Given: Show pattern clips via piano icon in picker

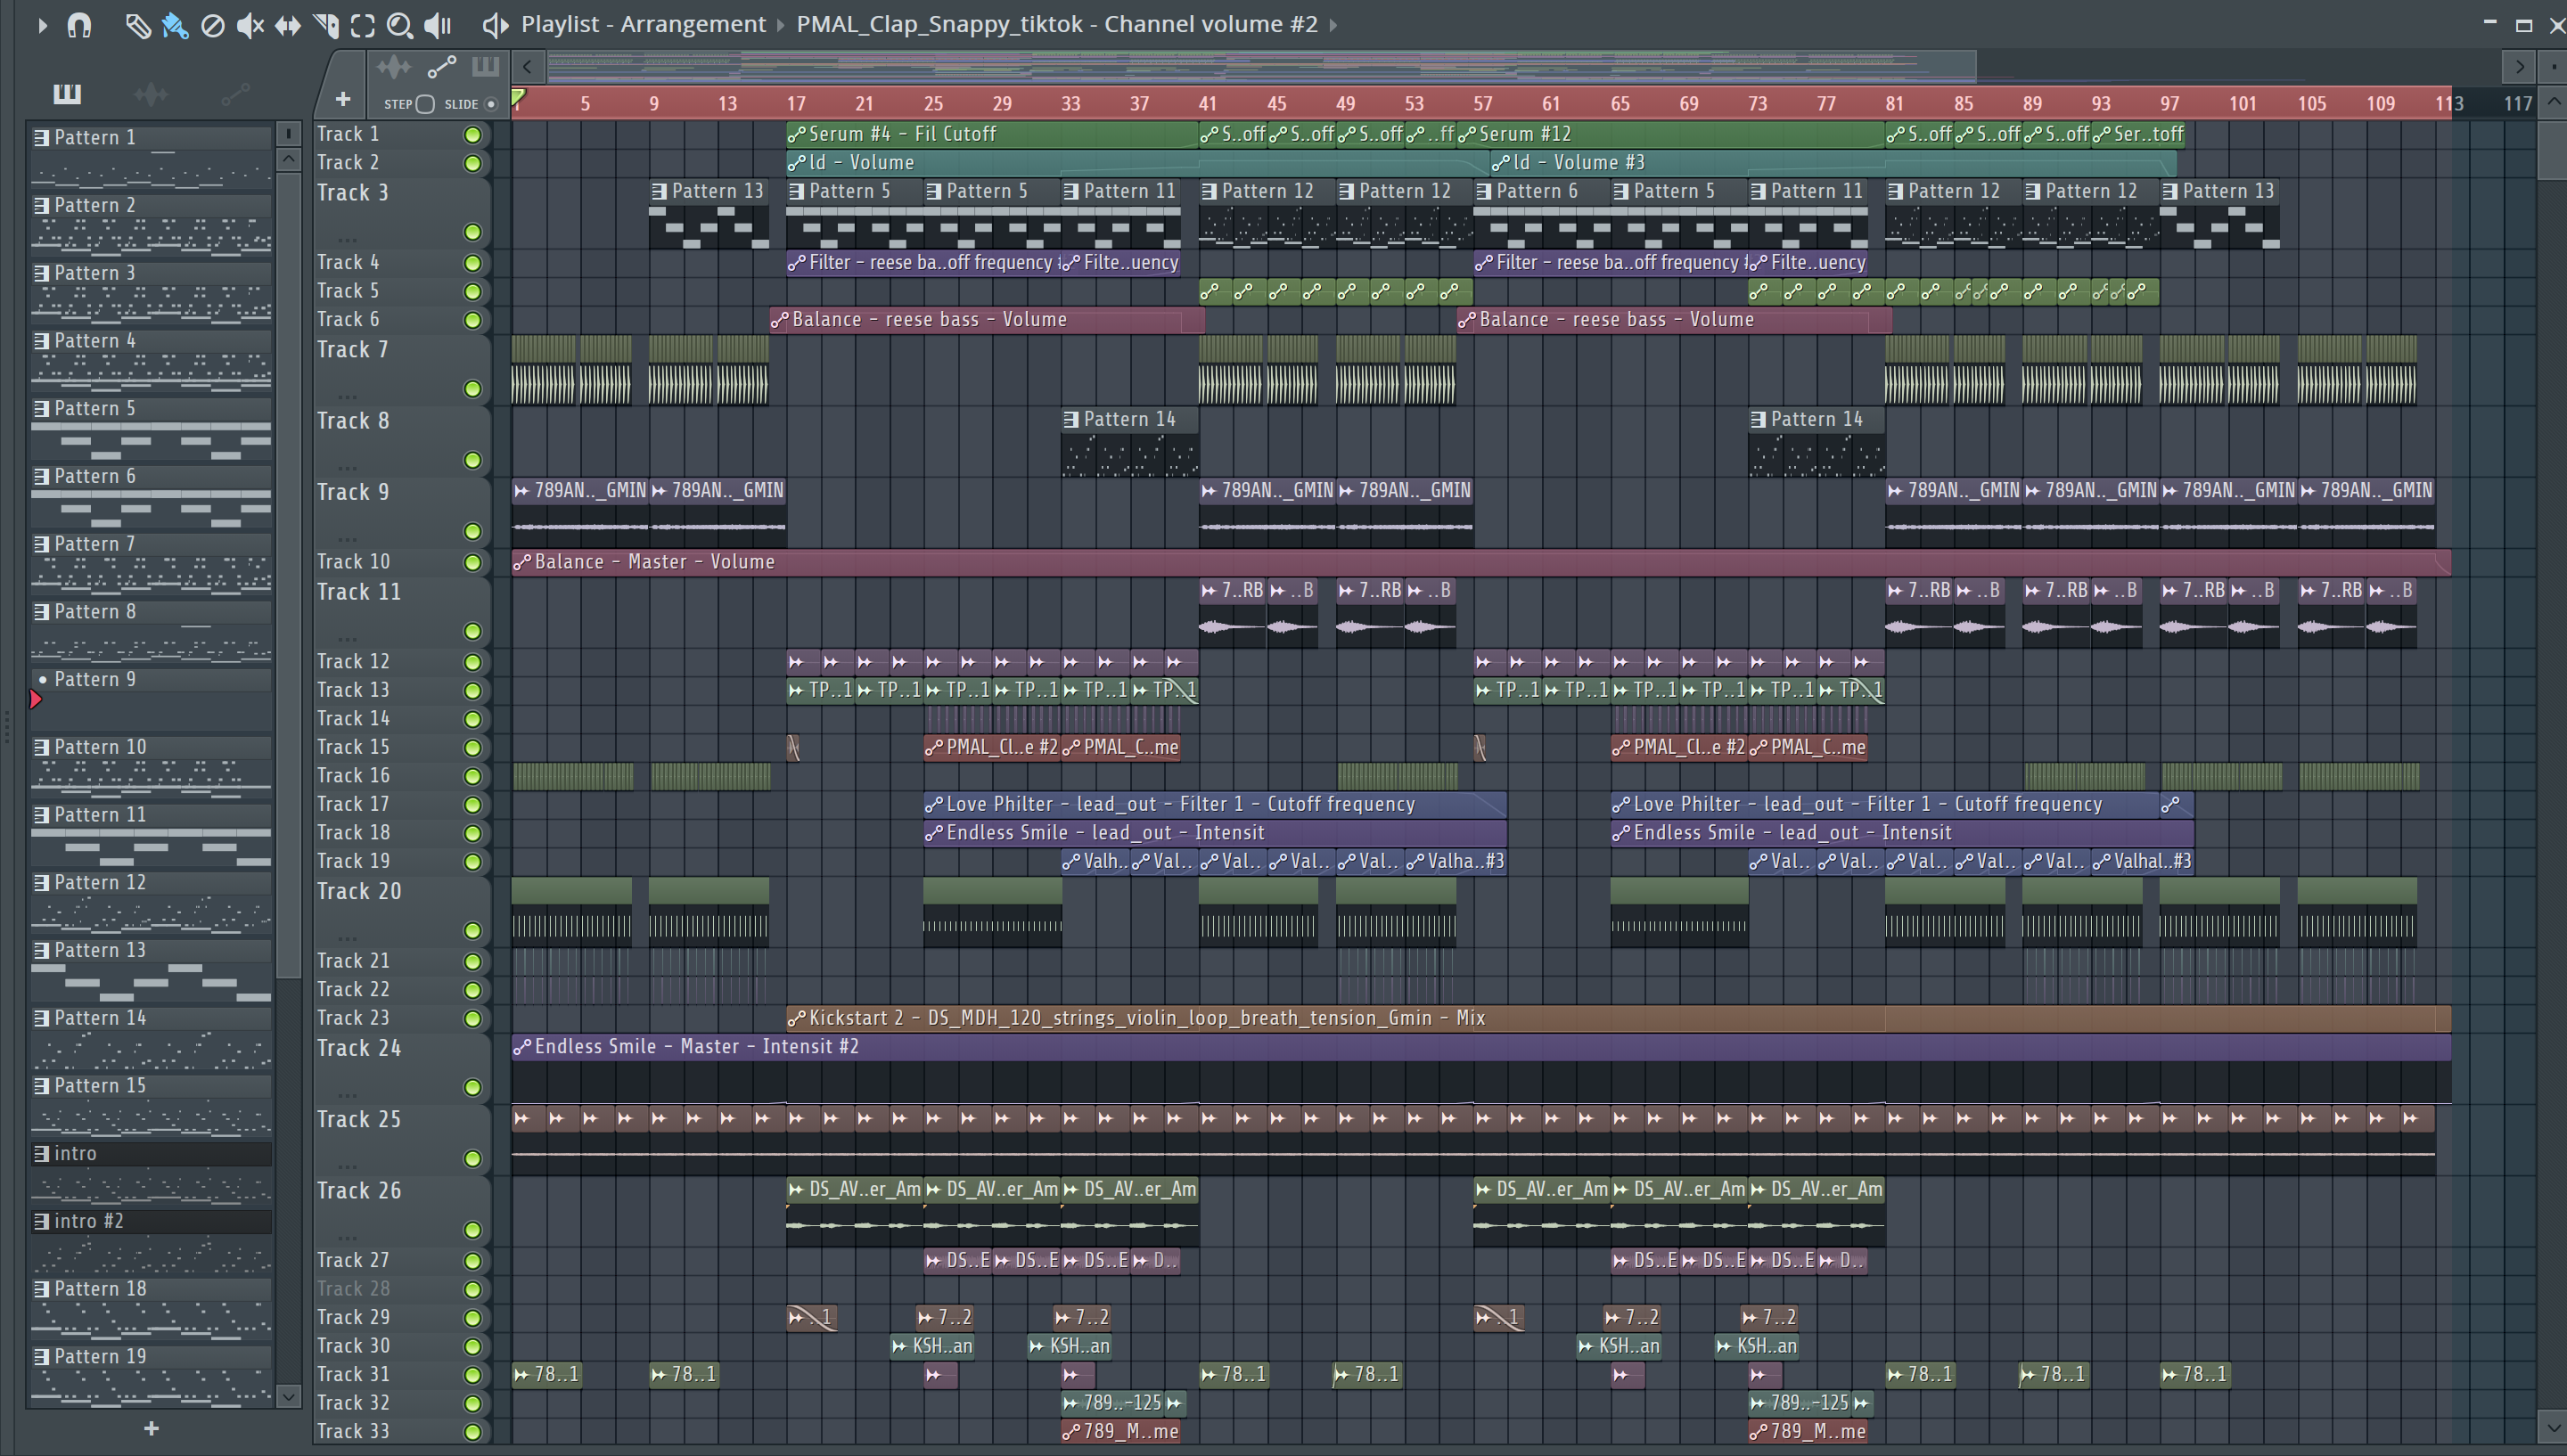Looking at the screenshot, I should pyautogui.click(x=67, y=94).
